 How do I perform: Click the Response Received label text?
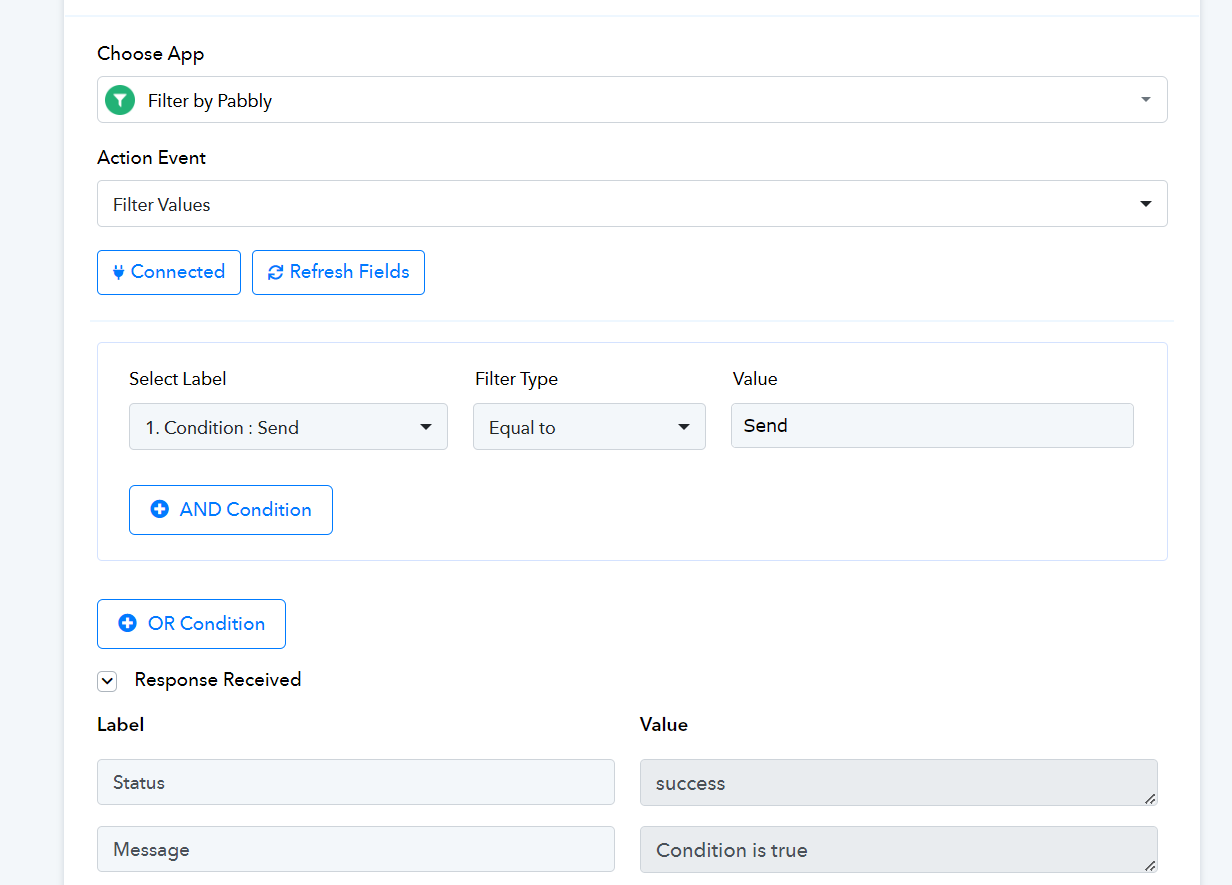pyautogui.click(x=218, y=680)
